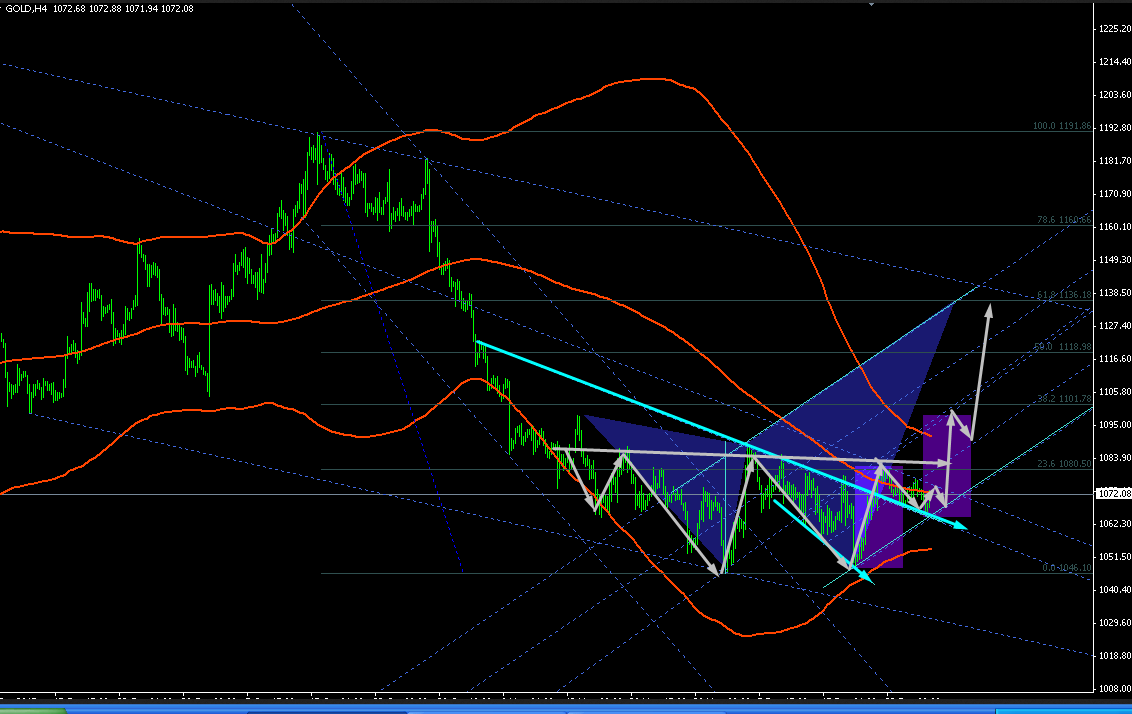The height and width of the screenshot is (714, 1132).
Task: Click the 1225.20 price axis label
Action: click(x=1115, y=29)
